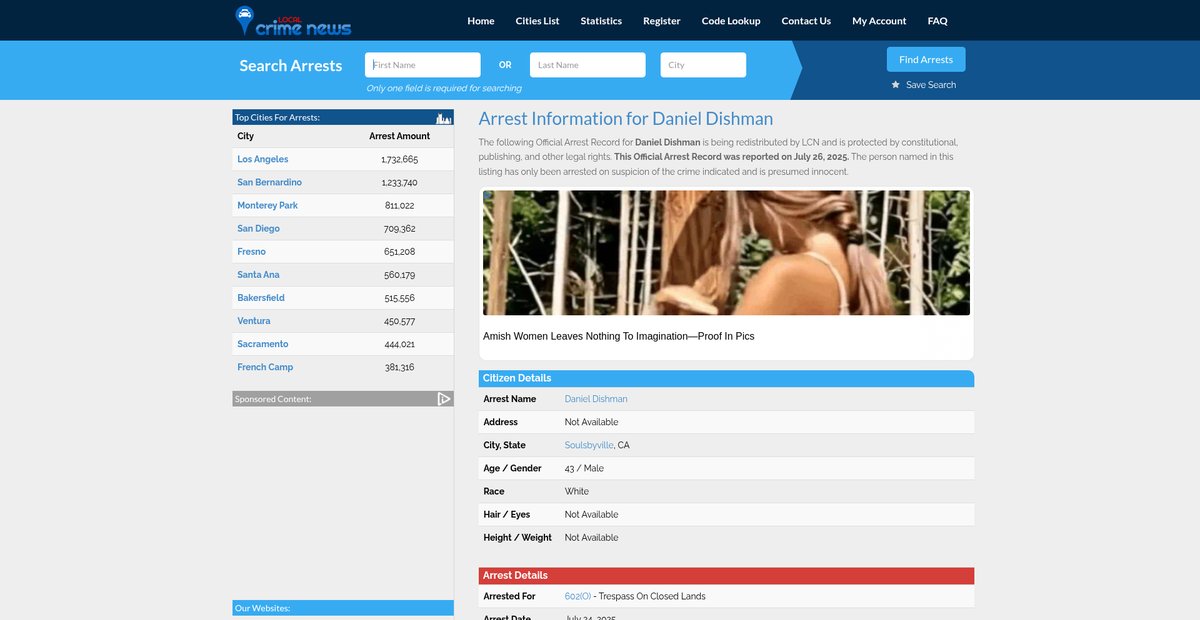The image size is (1200, 620).
Task: Open the Bakersfield city link
Action: [261, 297]
